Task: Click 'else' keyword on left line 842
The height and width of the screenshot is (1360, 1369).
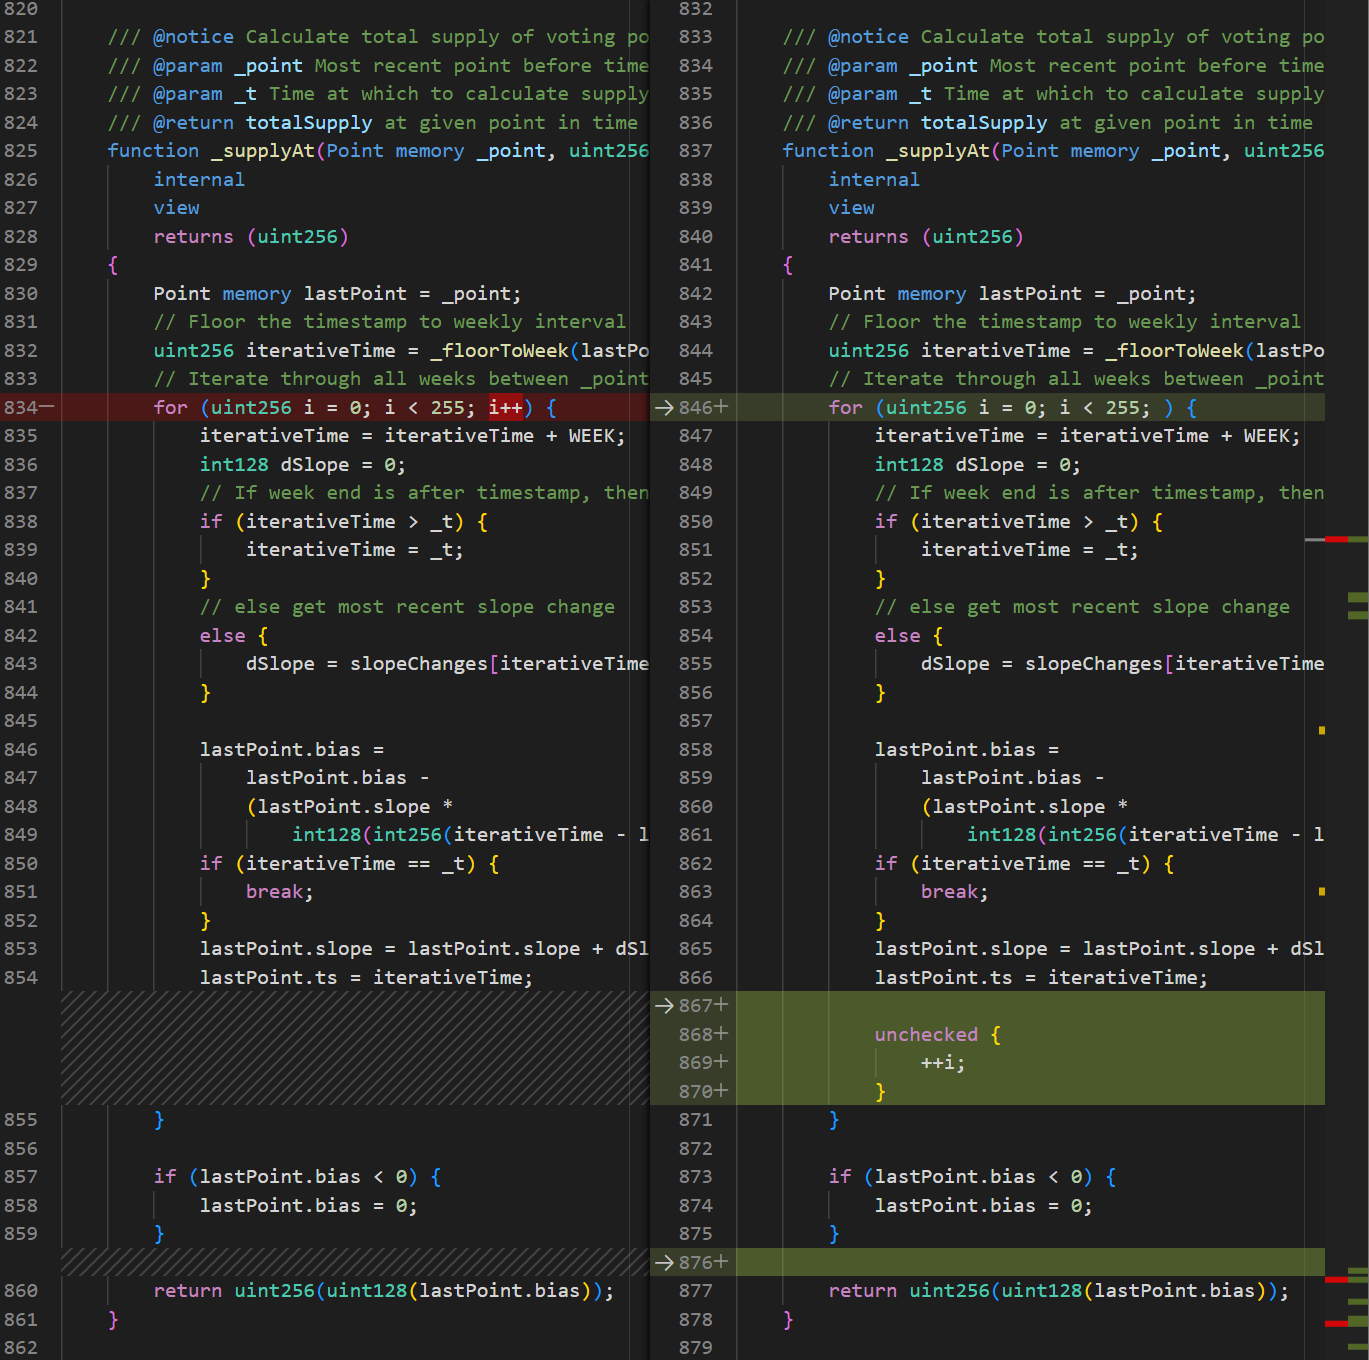Action: click(223, 635)
